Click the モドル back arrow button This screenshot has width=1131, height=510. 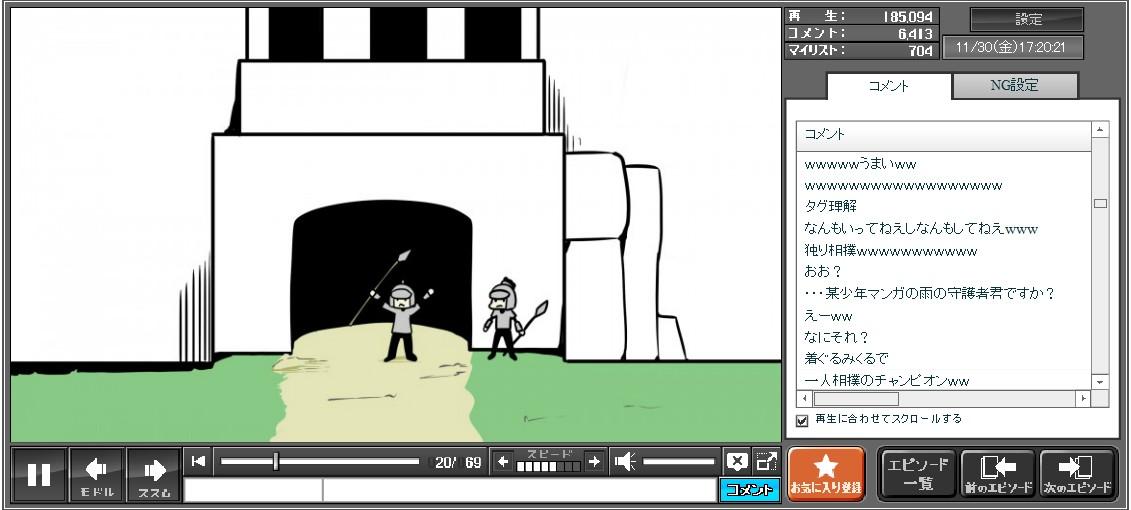[96, 474]
